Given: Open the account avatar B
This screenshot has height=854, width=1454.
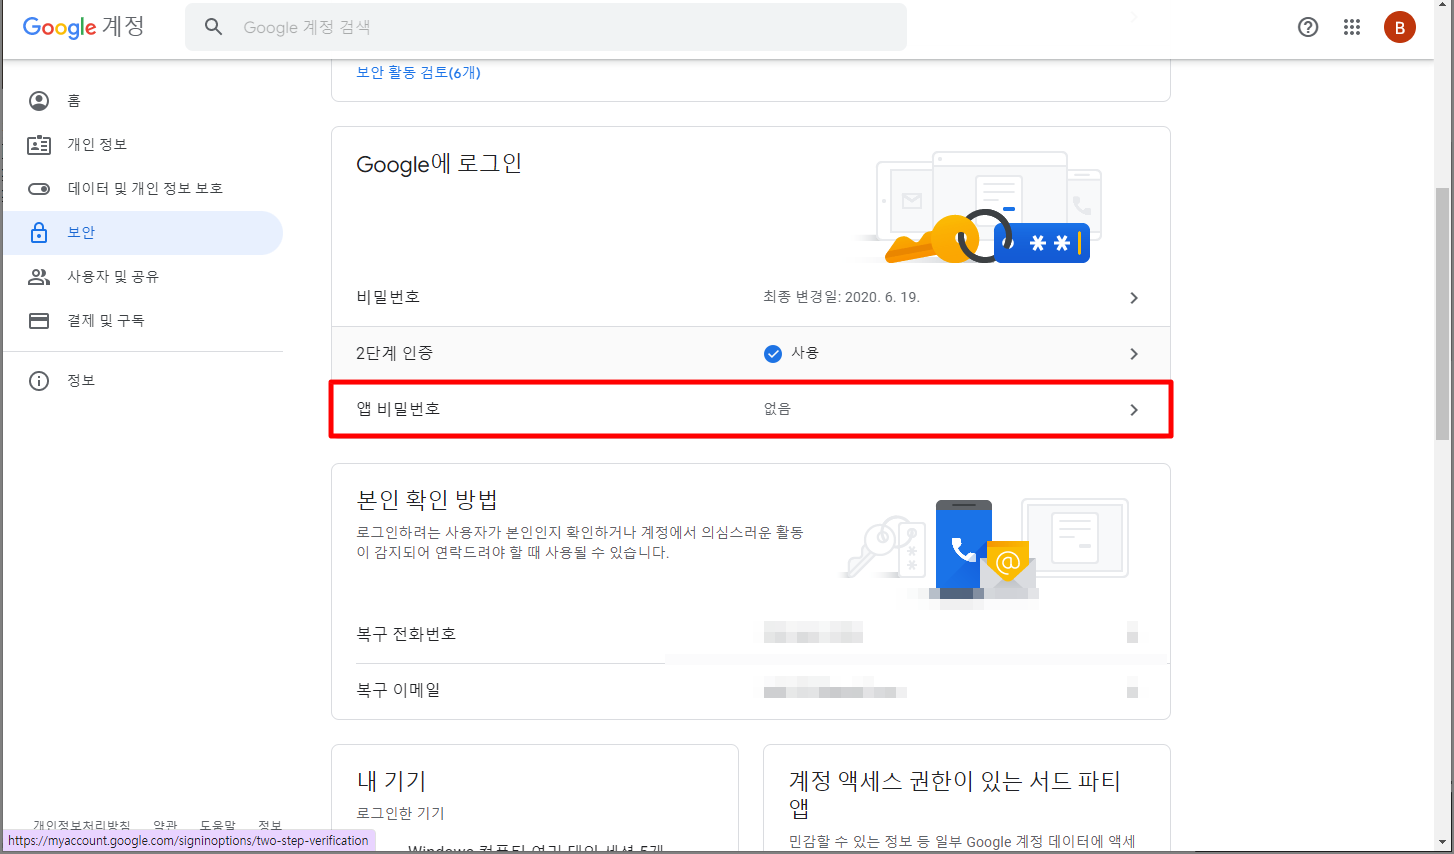Looking at the screenshot, I should click(1400, 27).
